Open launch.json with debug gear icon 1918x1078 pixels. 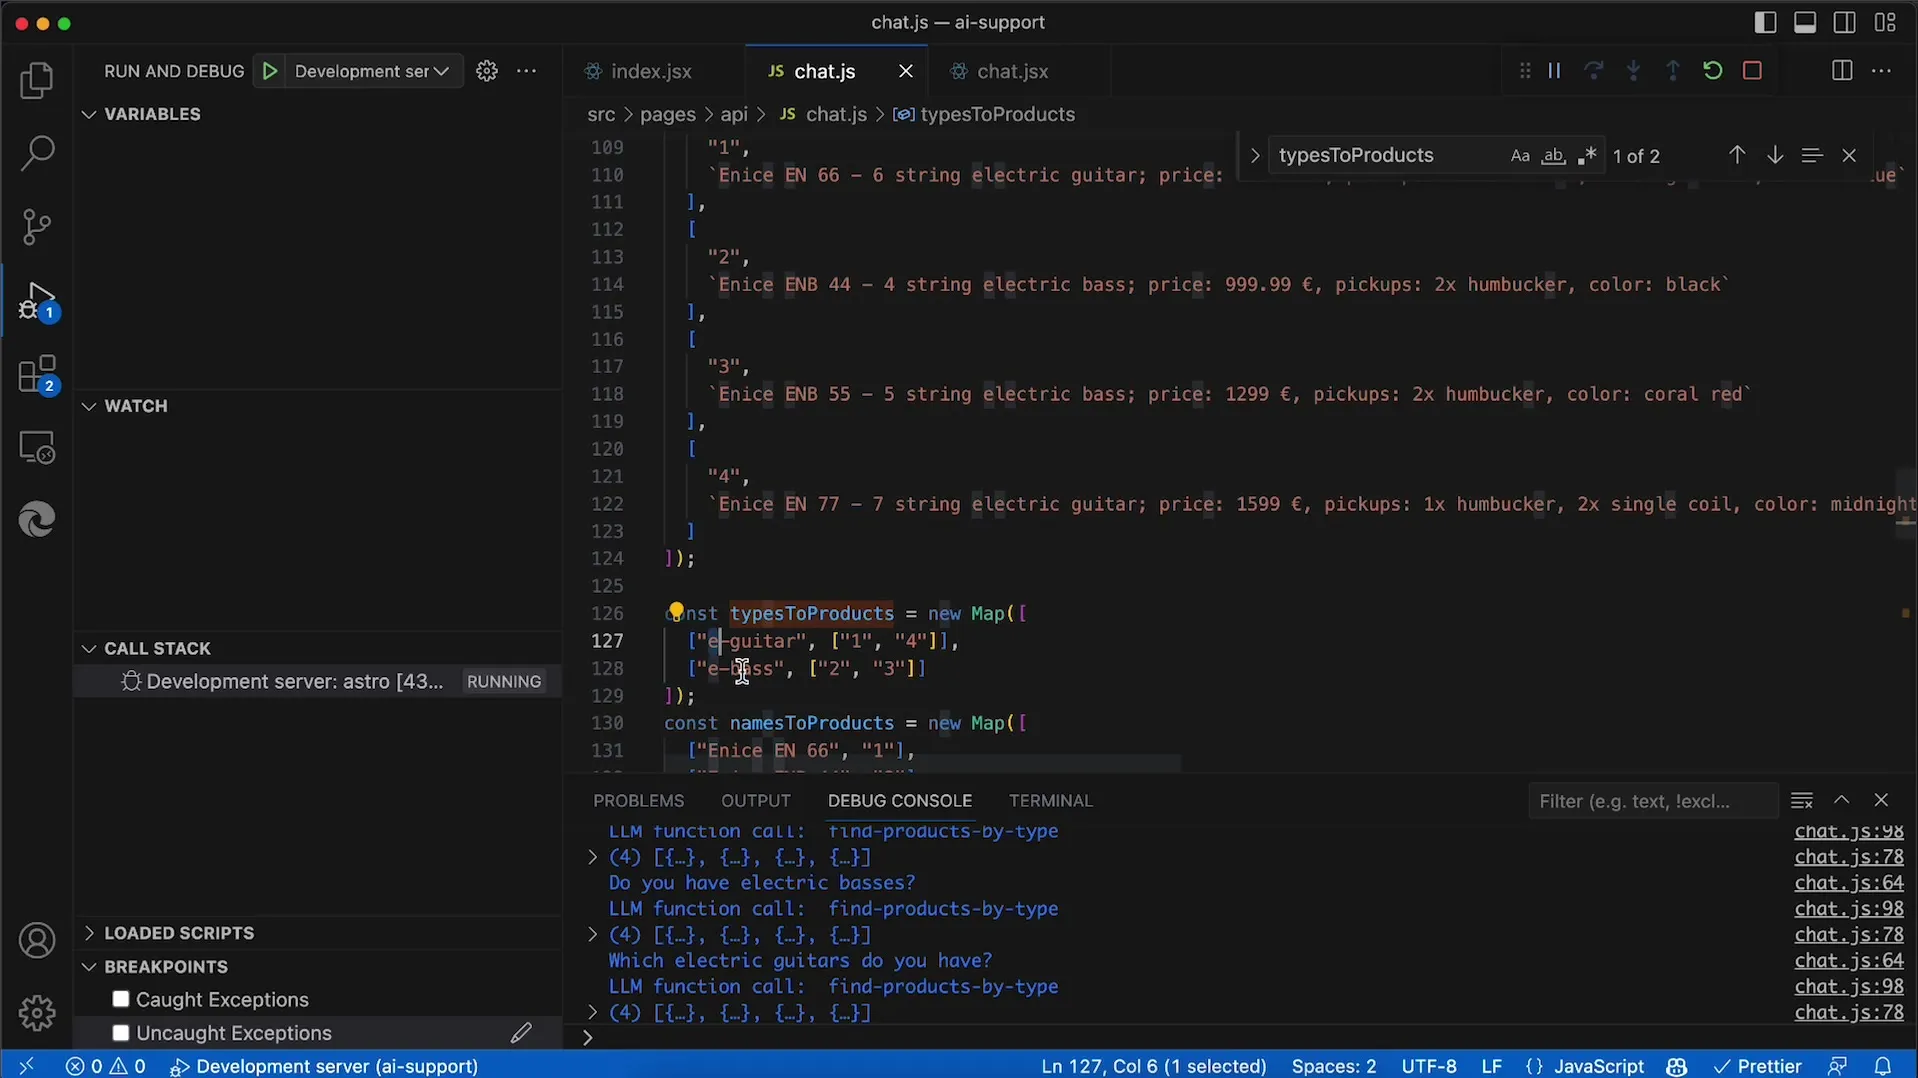[487, 71]
